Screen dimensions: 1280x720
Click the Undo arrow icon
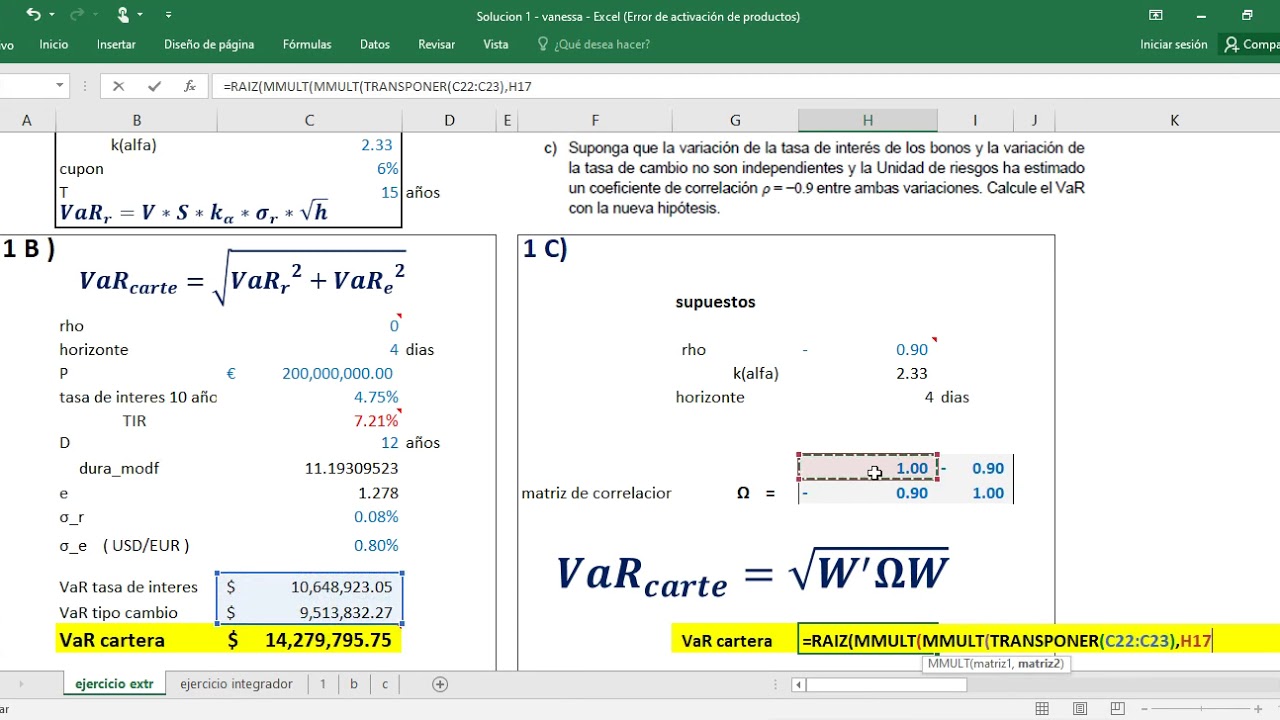pyautogui.click(x=33, y=15)
